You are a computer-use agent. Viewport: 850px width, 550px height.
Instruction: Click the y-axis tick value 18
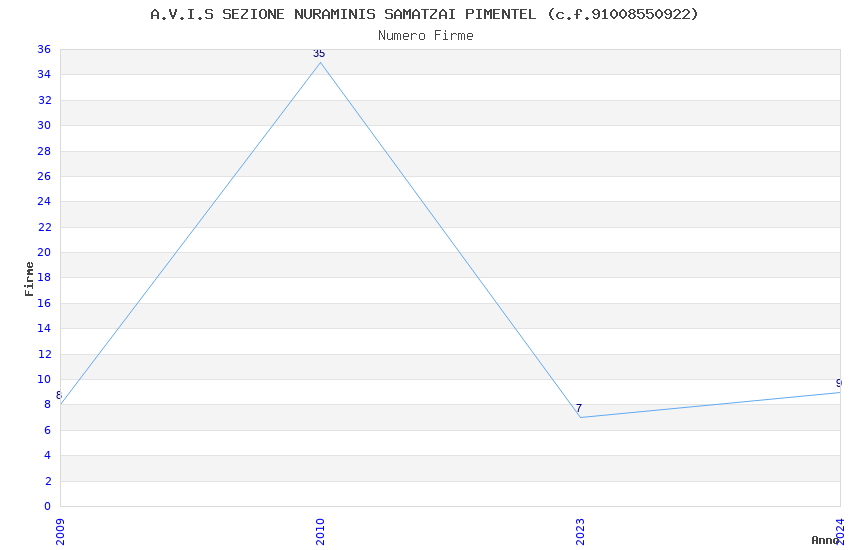[x=44, y=277]
